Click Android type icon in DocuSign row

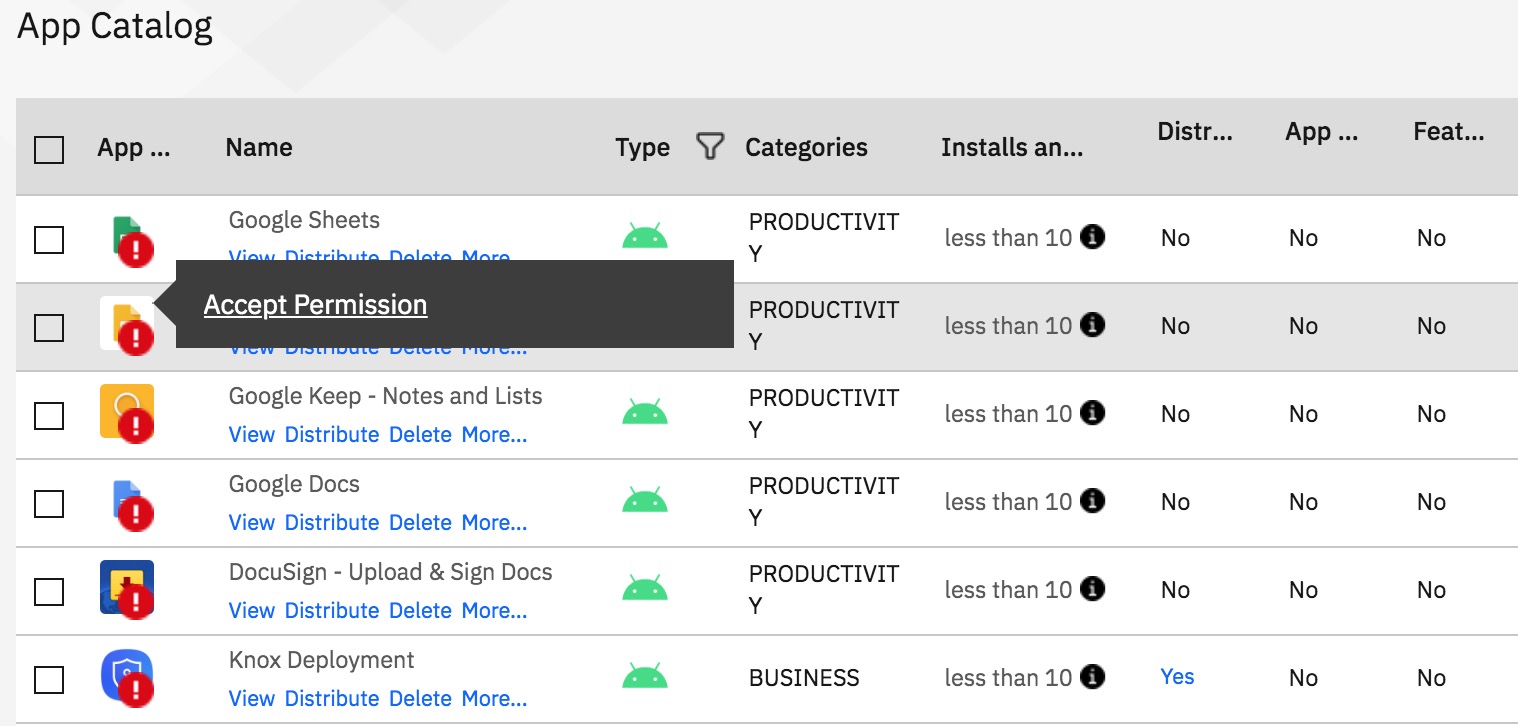pyautogui.click(x=644, y=589)
